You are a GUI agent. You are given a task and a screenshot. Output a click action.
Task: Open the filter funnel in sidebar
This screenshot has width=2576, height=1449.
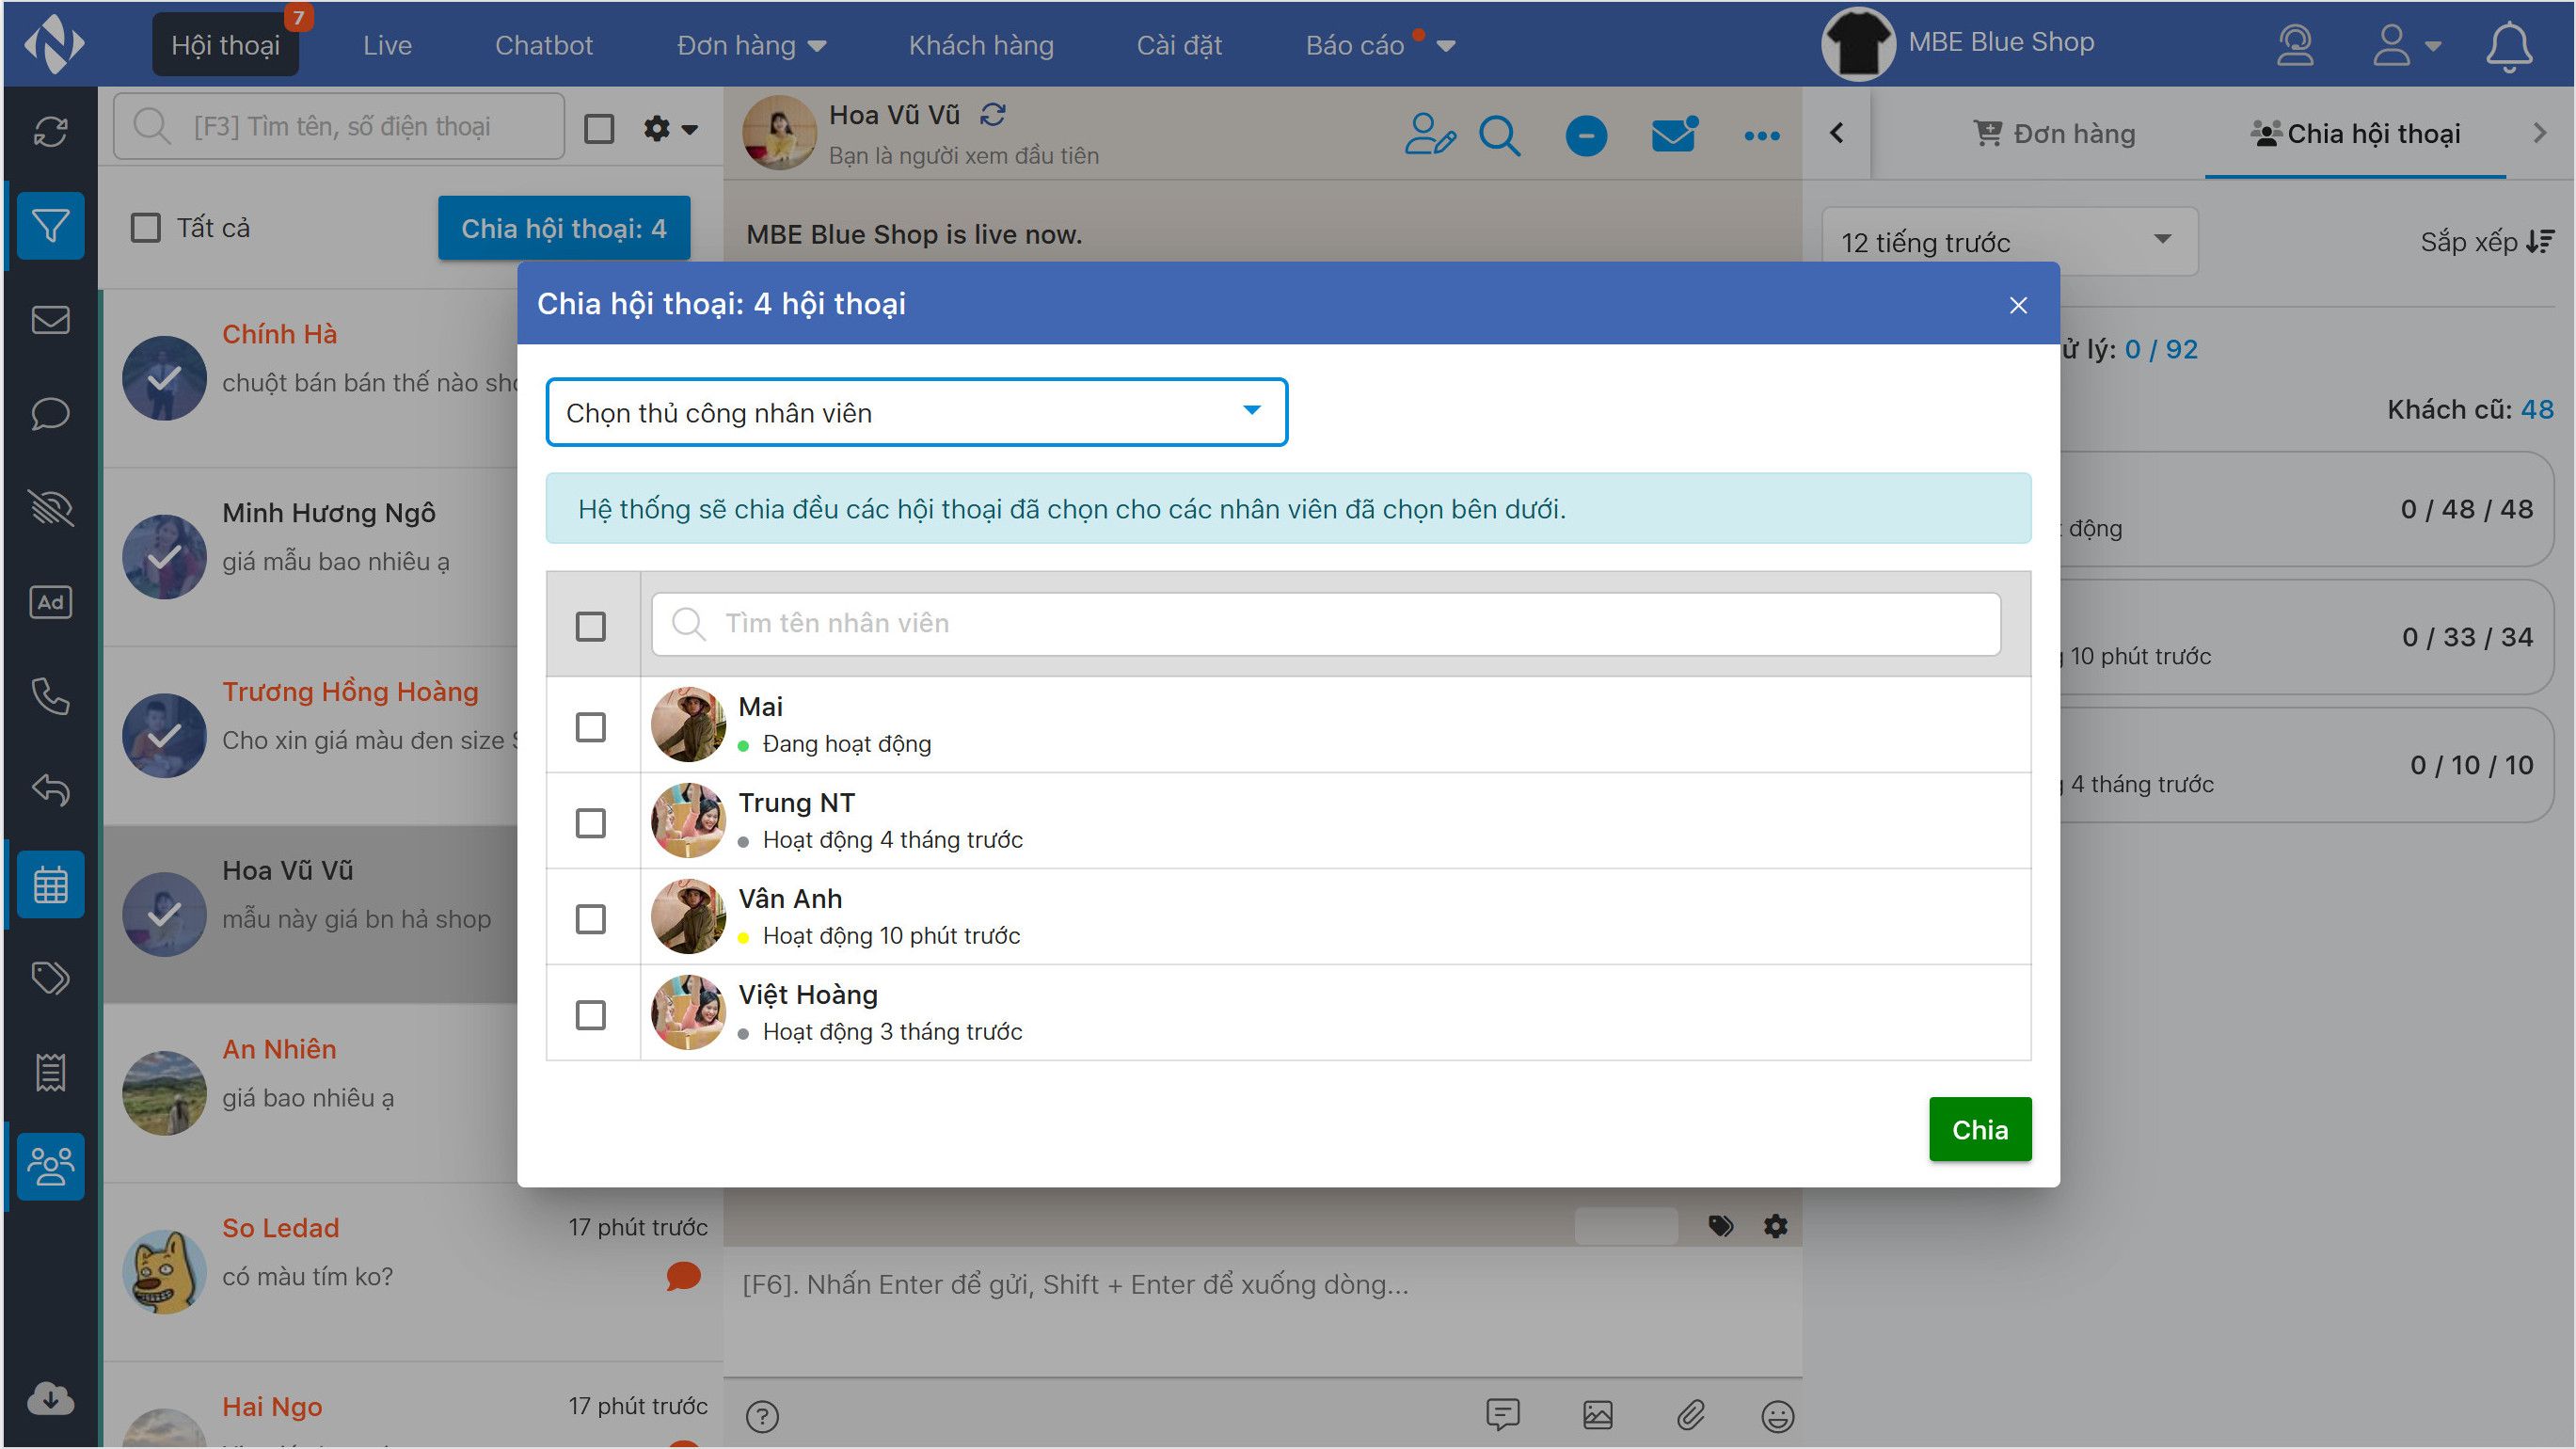pos(51,225)
